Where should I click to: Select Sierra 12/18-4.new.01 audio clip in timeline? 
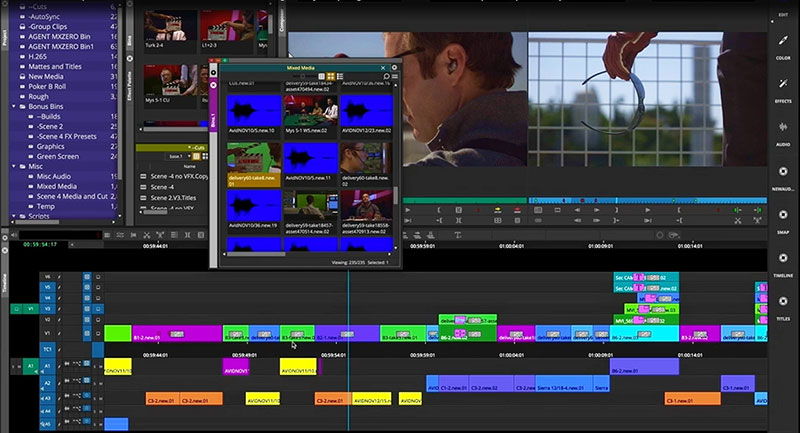(563, 384)
